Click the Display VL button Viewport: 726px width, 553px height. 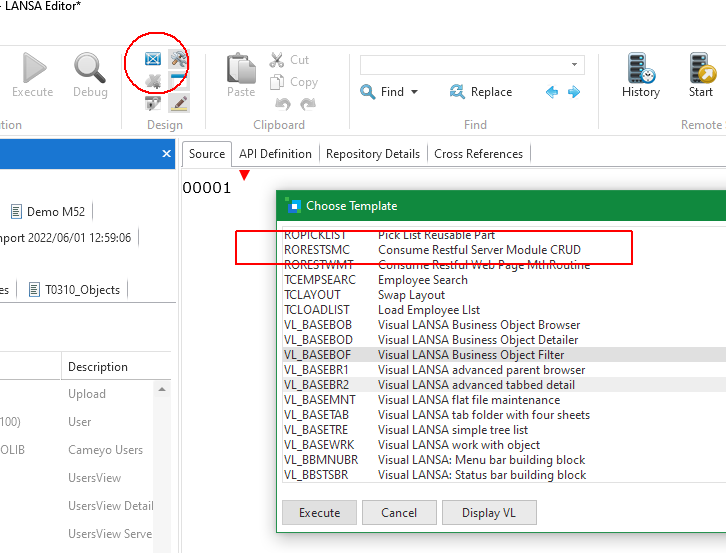pyautogui.click(x=488, y=513)
